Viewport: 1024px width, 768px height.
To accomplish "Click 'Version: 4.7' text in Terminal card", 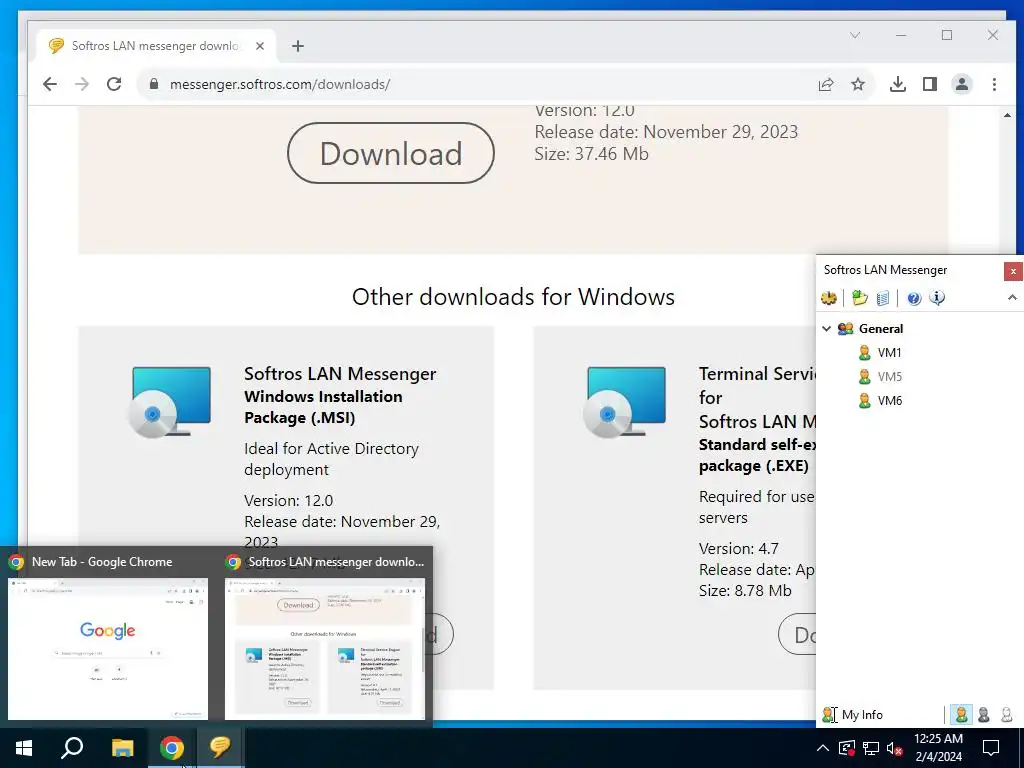I will (739, 549).
